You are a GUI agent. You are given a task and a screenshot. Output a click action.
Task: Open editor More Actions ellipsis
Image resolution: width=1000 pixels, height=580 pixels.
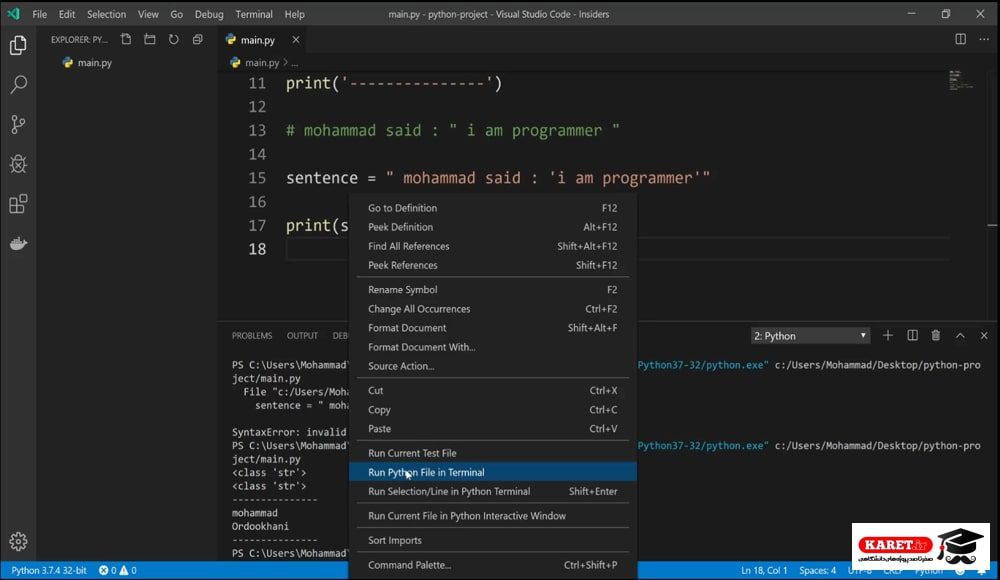pos(984,39)
